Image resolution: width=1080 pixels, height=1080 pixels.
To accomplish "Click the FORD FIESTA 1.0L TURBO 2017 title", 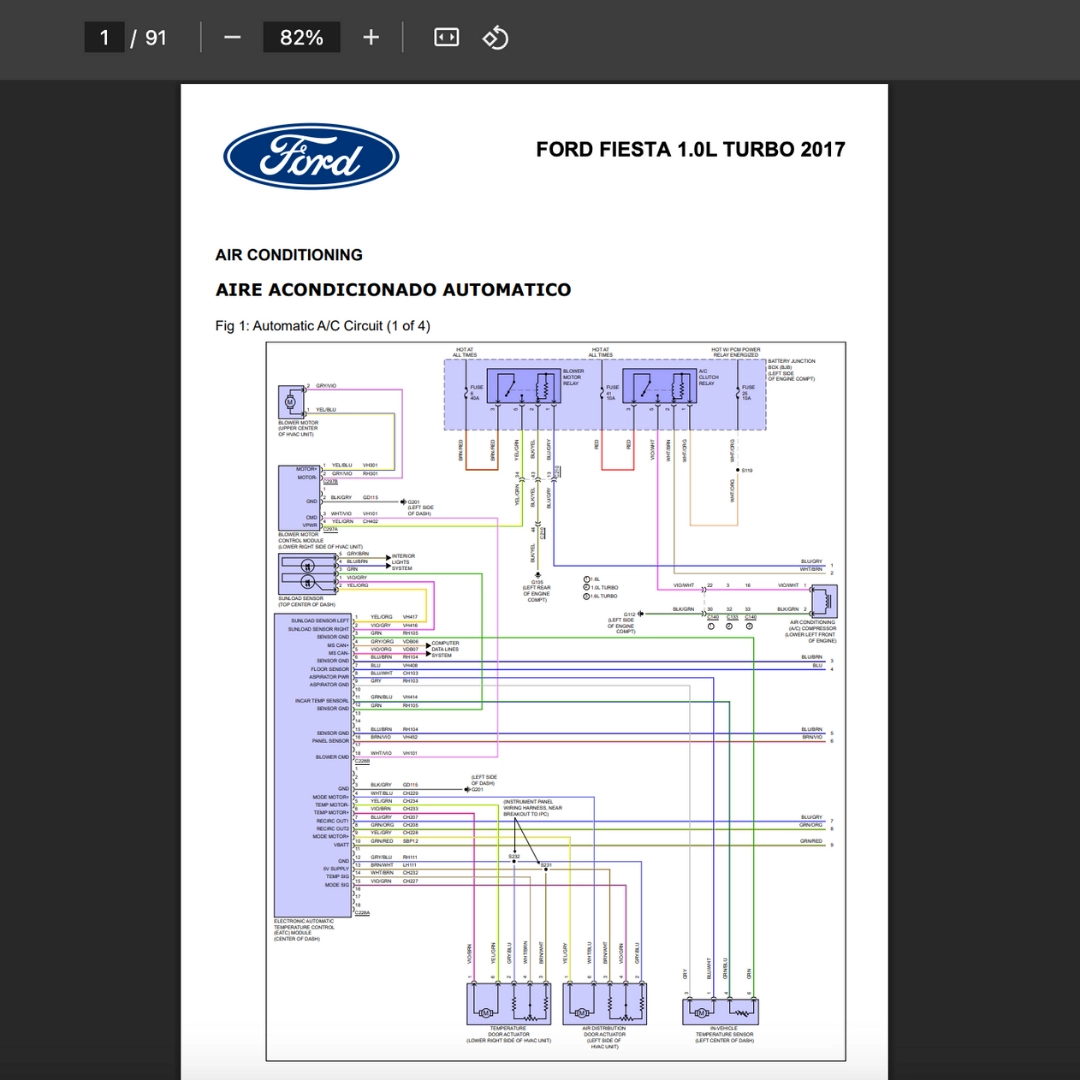I will pyautogui.click(x=690, y=149).
